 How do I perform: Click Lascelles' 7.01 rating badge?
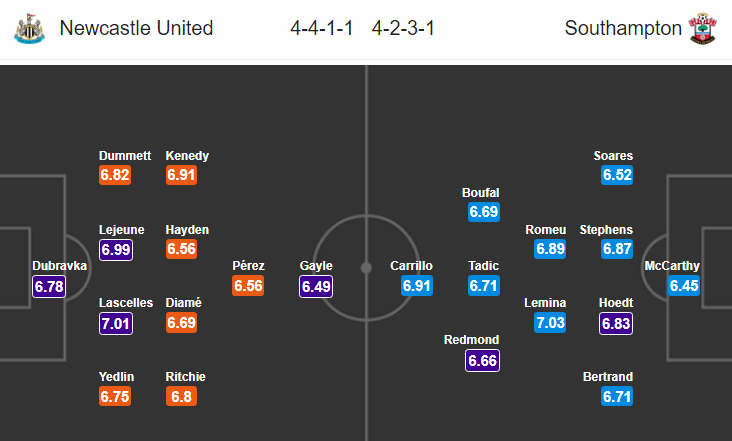[116, 323]
